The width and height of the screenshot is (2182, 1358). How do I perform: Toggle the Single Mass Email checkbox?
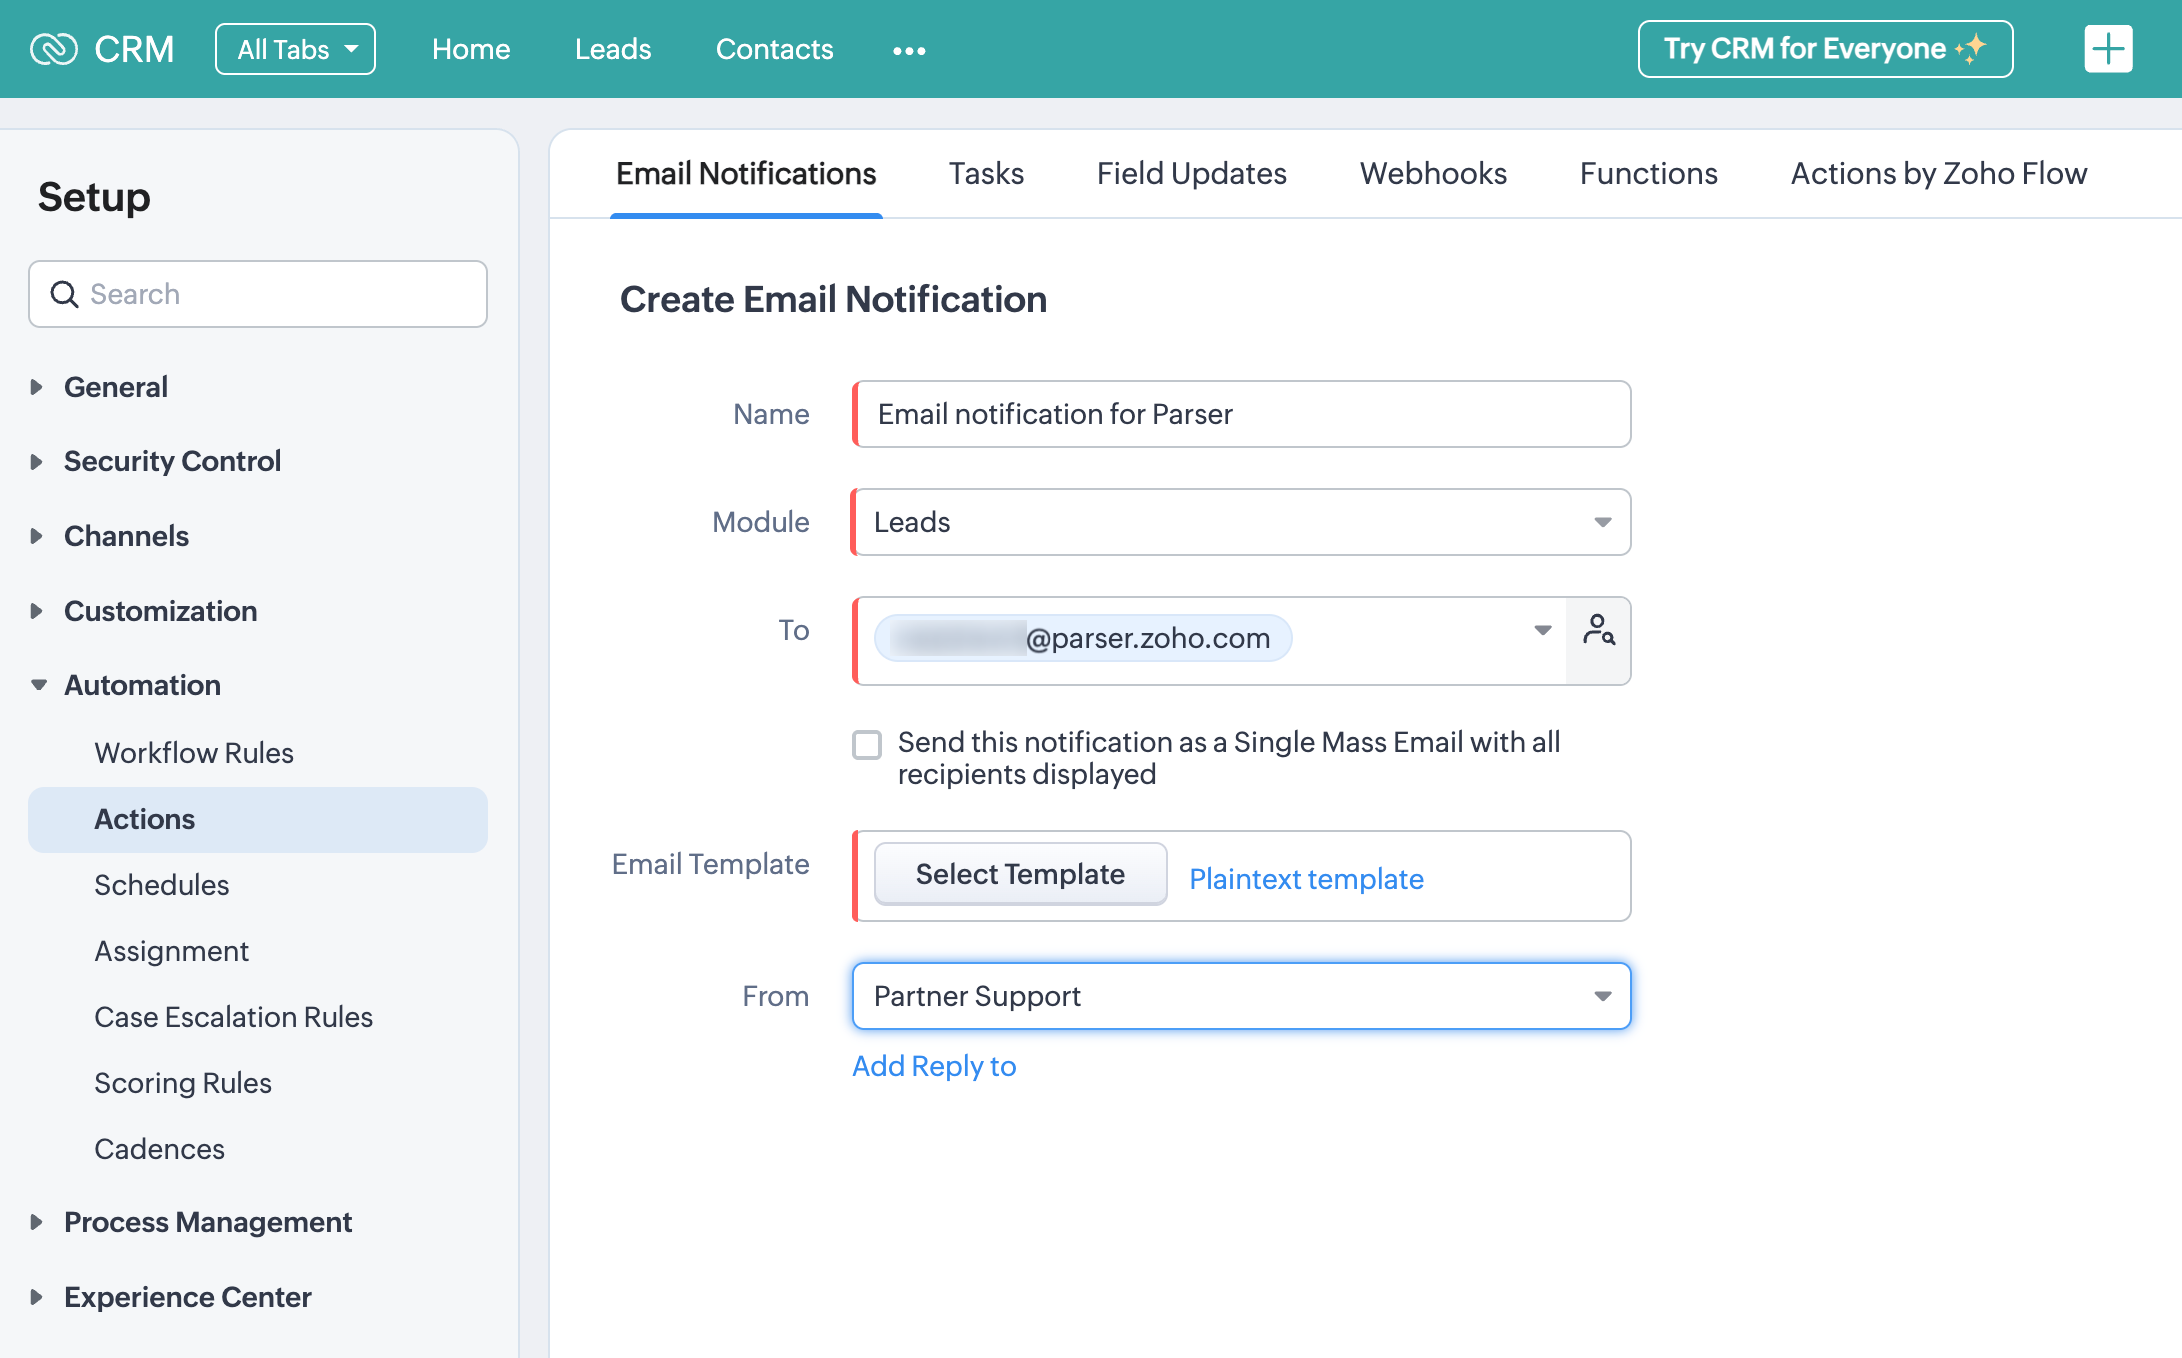[x=867, y=744]
